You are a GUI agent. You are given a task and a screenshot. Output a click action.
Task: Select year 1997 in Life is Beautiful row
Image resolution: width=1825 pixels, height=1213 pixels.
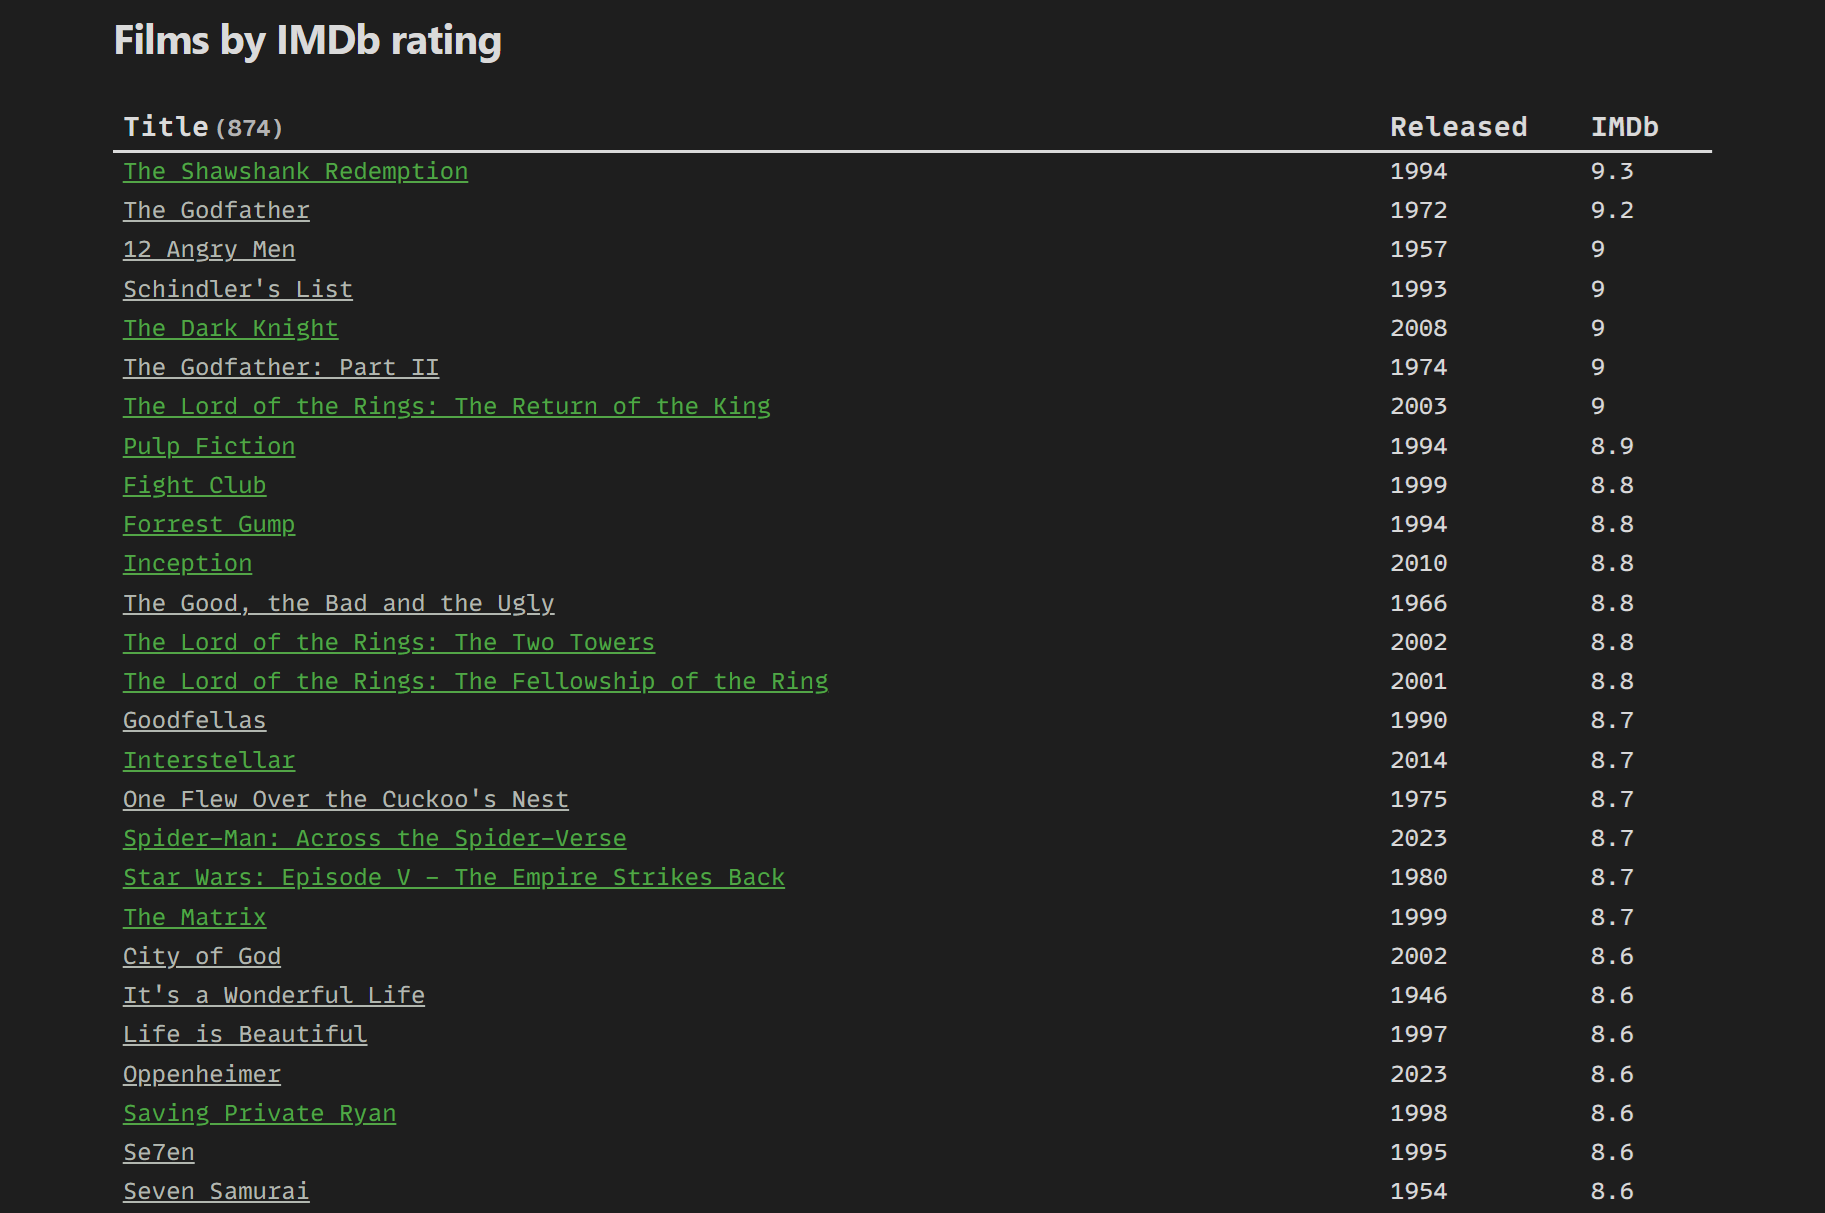pos(1419,1034)
